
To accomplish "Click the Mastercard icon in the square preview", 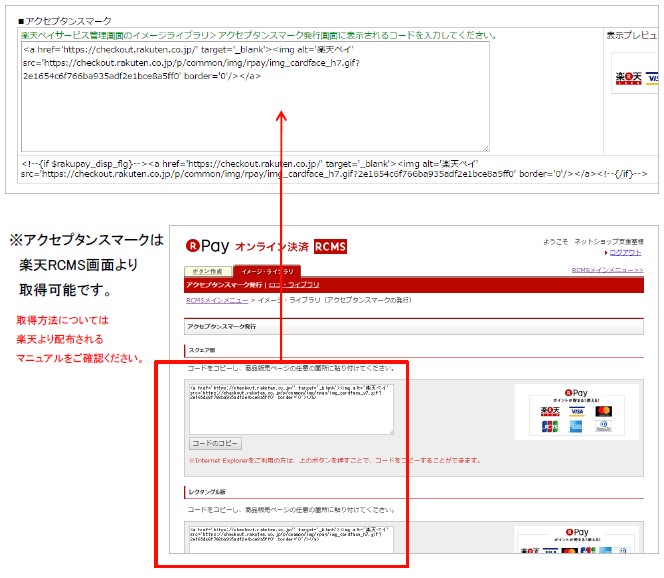I will click(603, 411).
